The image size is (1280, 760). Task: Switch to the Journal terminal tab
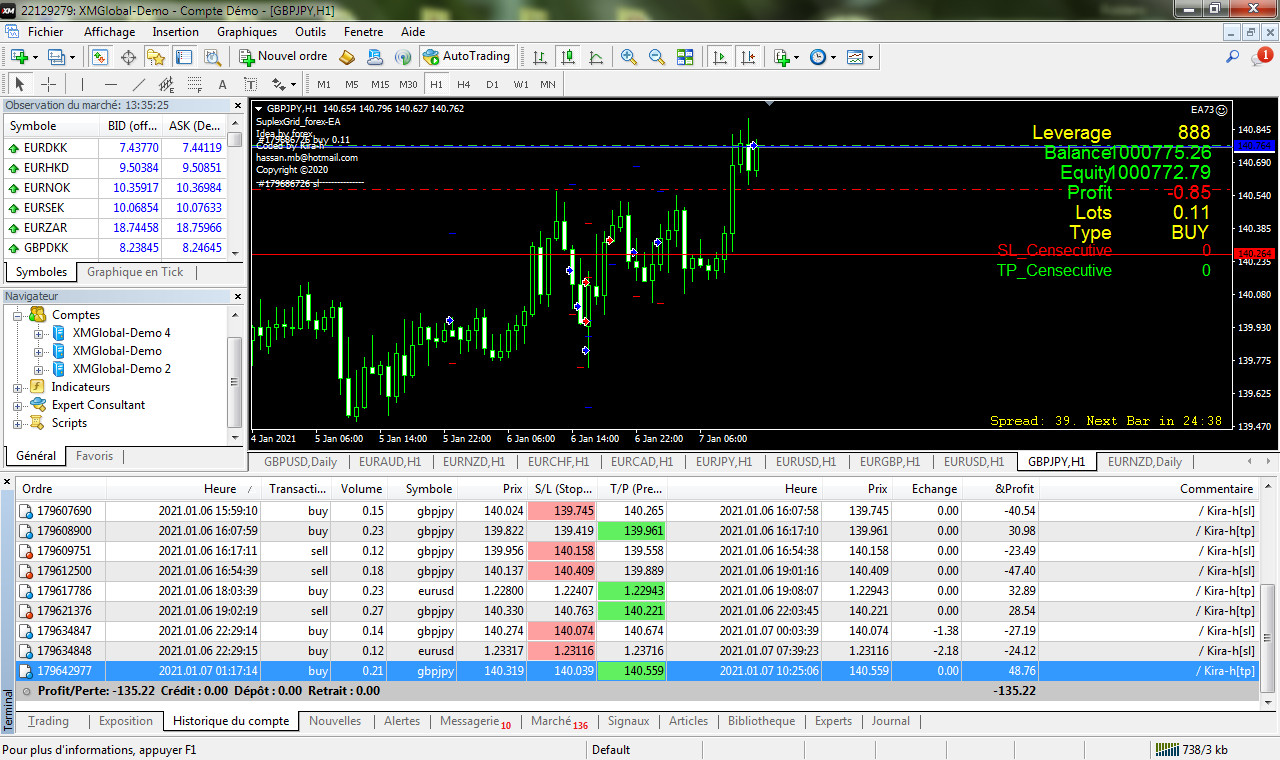[890, 721]
